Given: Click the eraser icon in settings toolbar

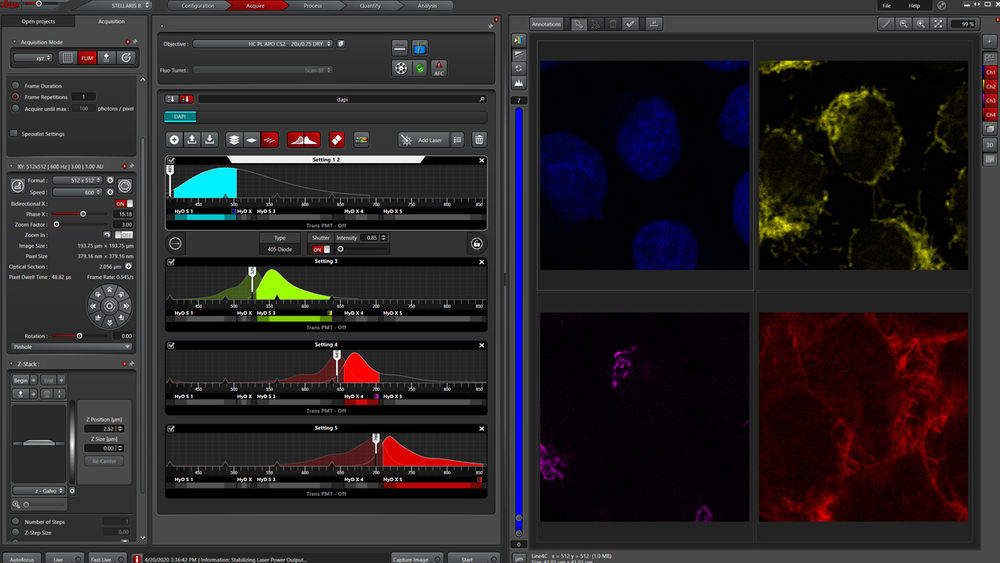Looking at the screenshot, I should 336,140.
